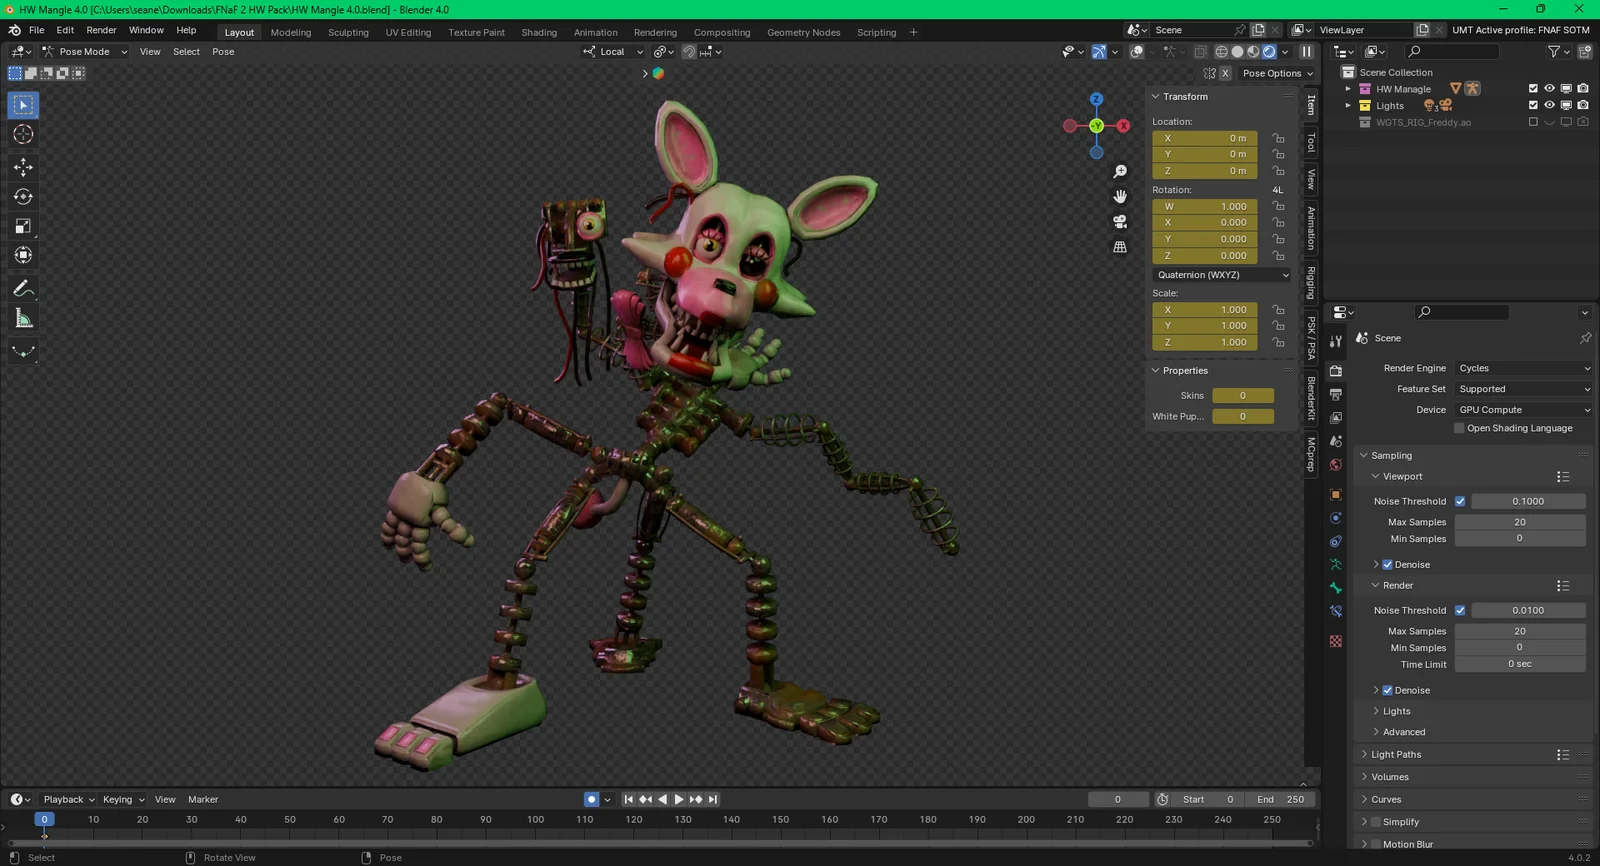This screenshot has width=1600, height=866.
Task: Select the Measure tool
Action: 23,318
